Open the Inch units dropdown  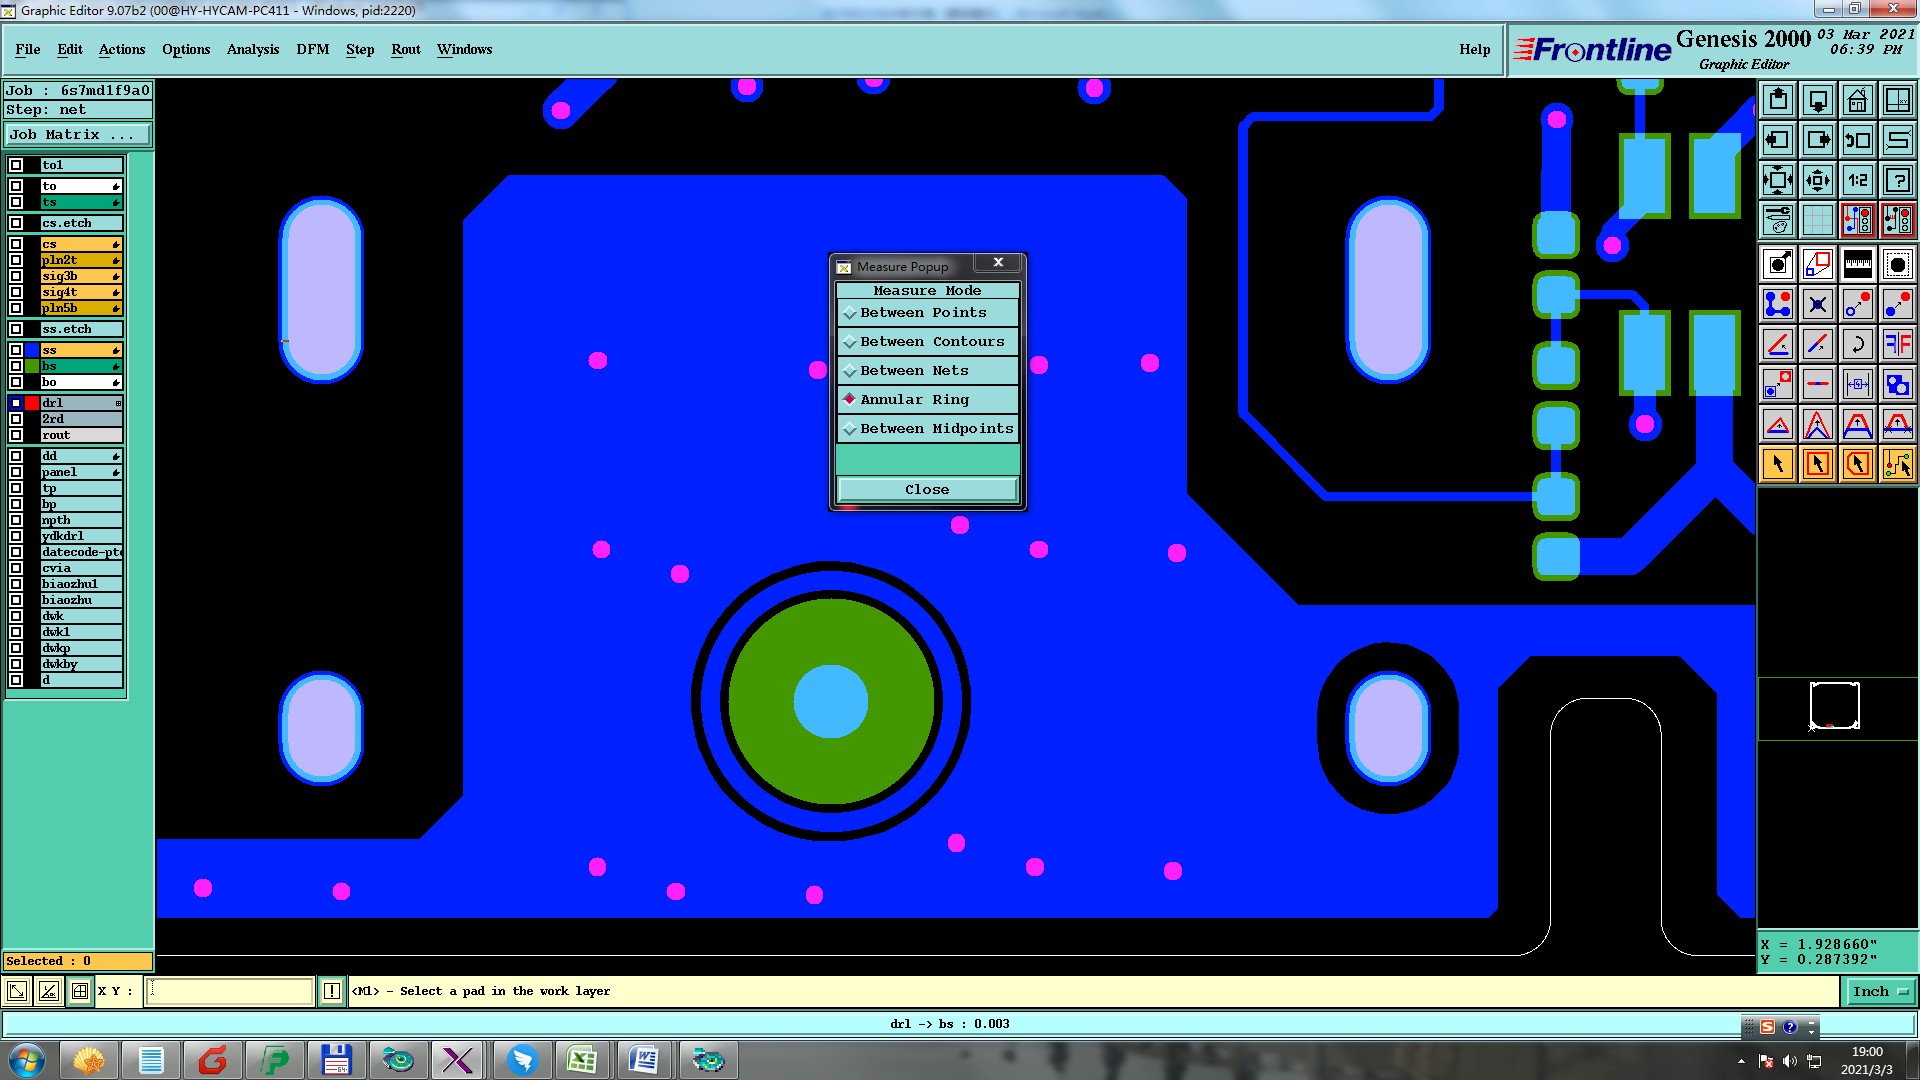pos(1880,992)
